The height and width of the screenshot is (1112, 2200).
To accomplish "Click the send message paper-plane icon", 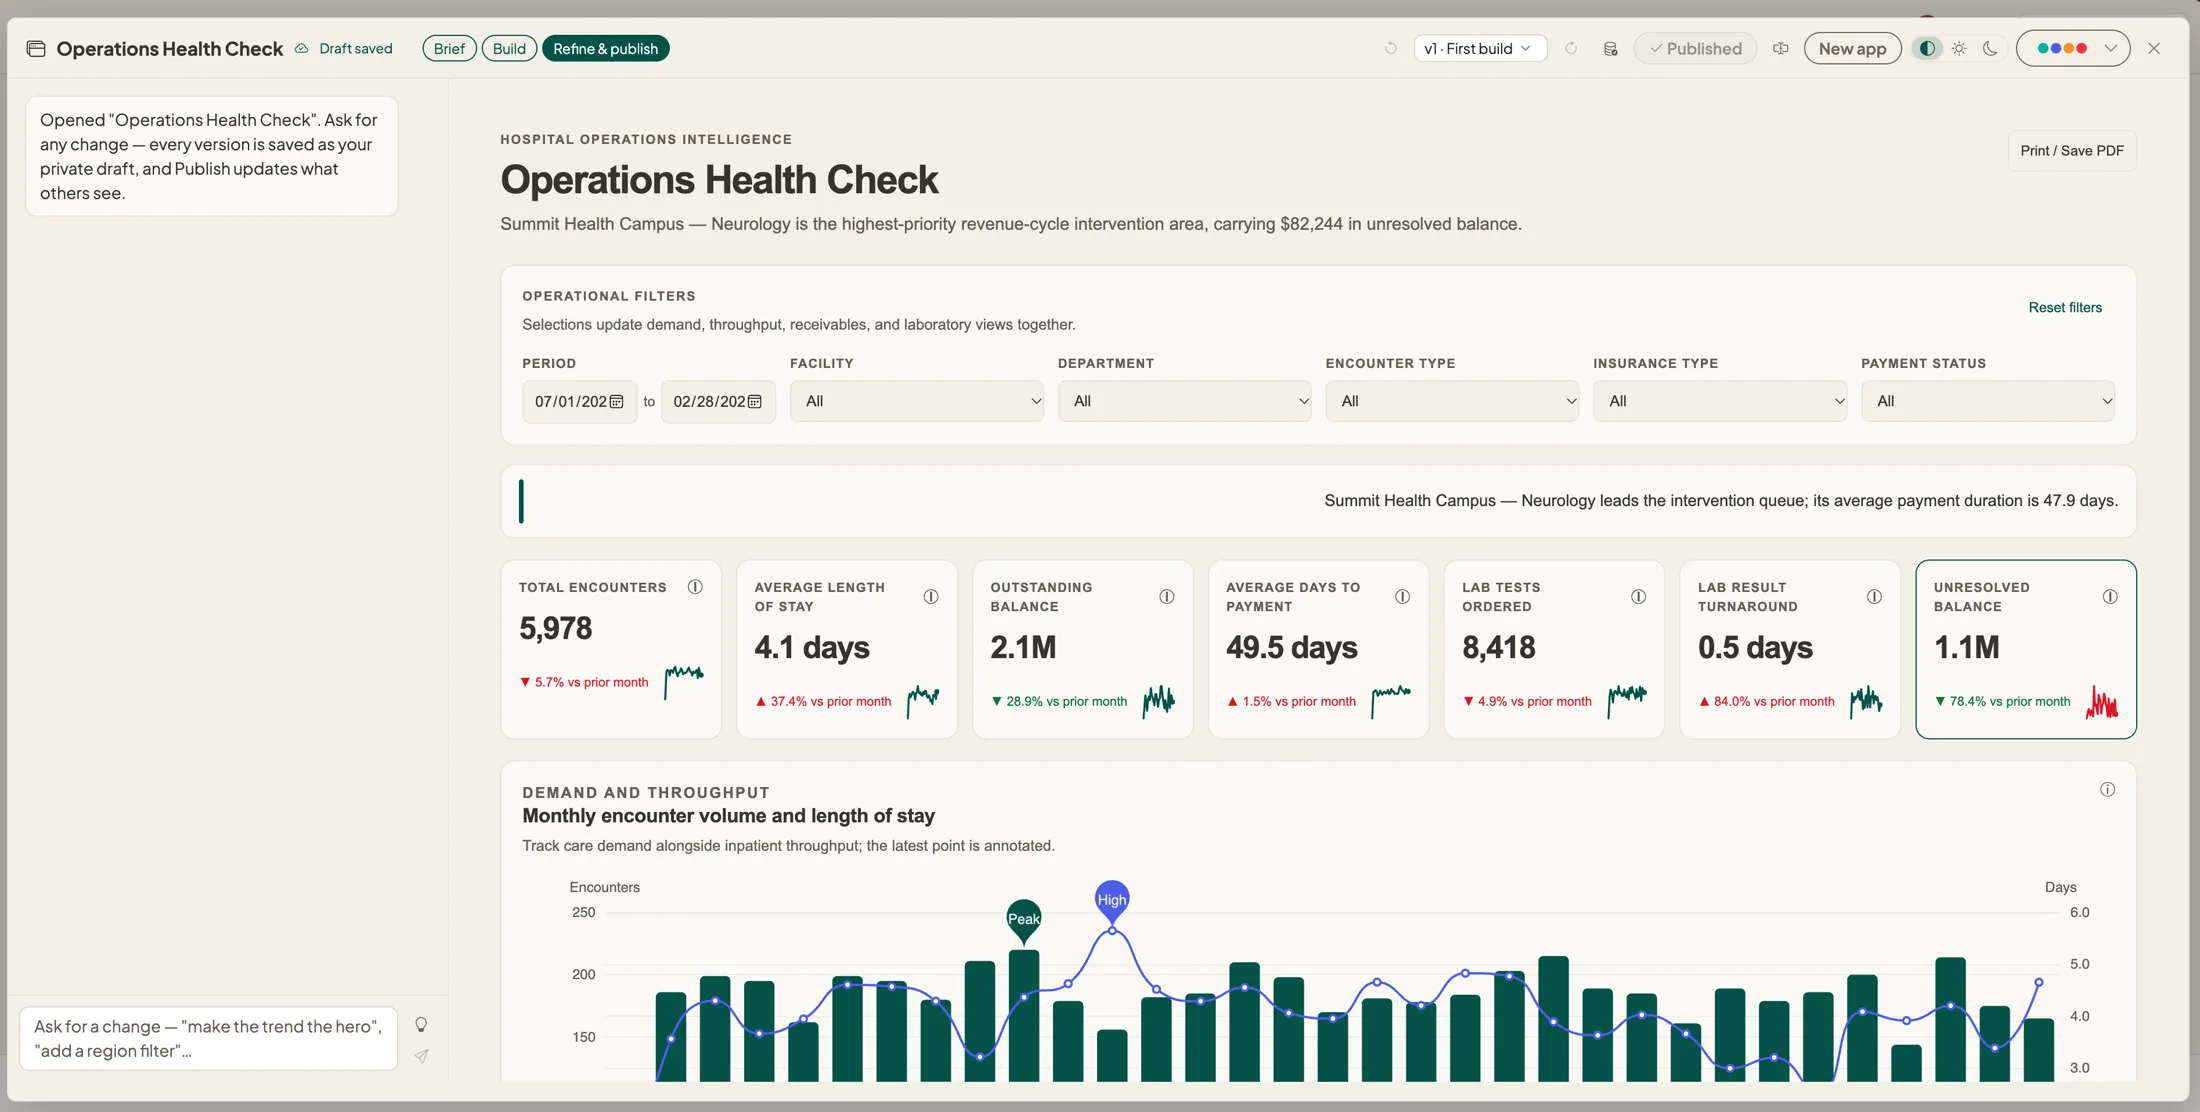I will point(421,1056).
